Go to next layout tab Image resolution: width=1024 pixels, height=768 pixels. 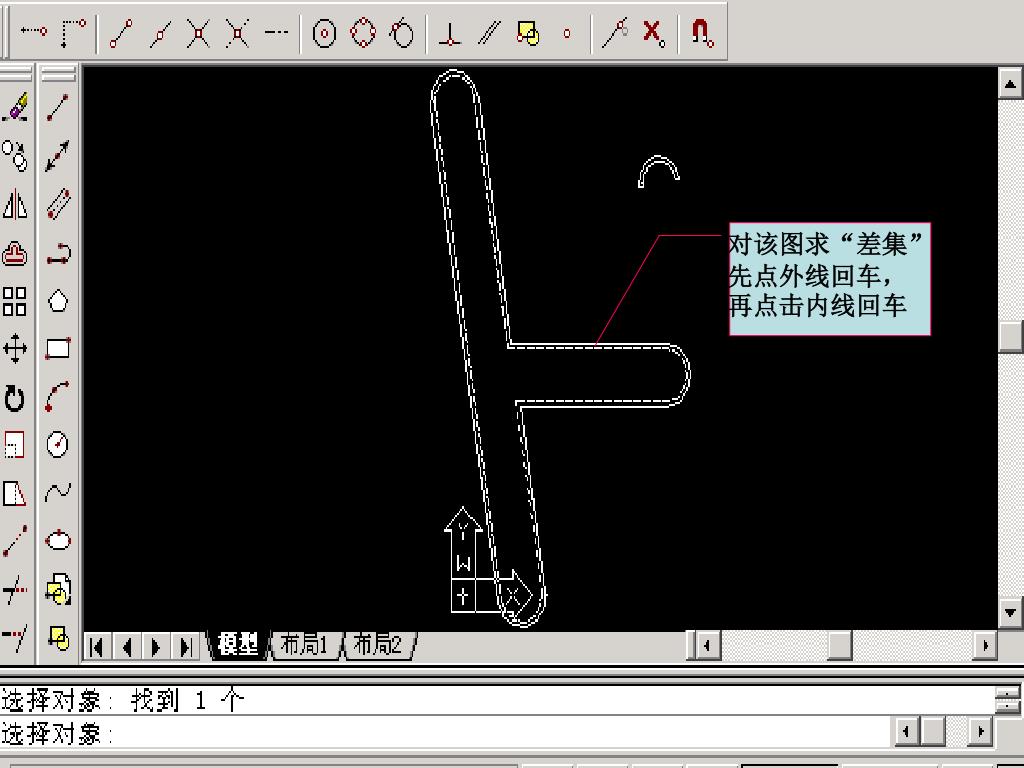(x=156, y=647)
